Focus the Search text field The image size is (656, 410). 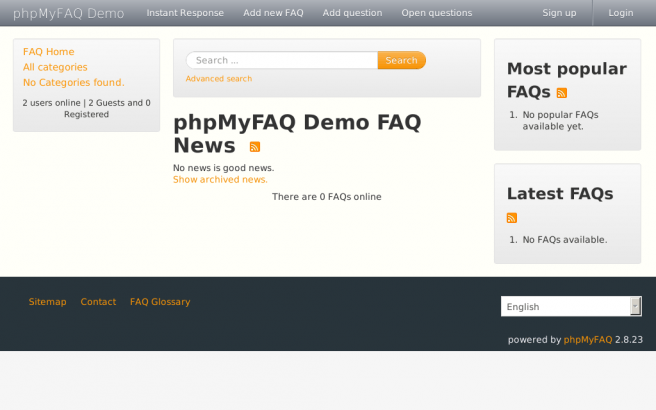point(282,61)
